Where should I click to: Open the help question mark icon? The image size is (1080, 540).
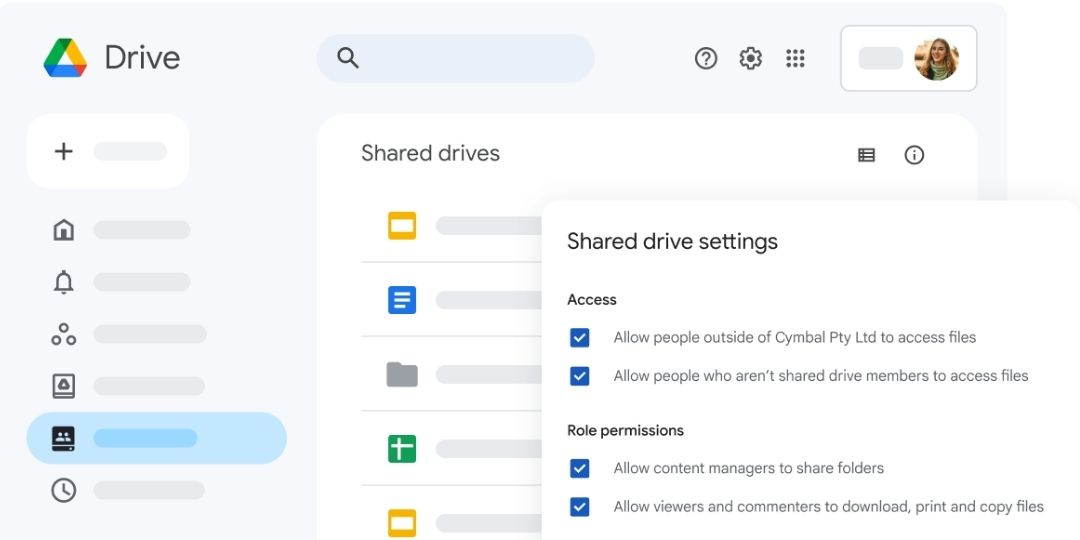[x=706, y=59]
